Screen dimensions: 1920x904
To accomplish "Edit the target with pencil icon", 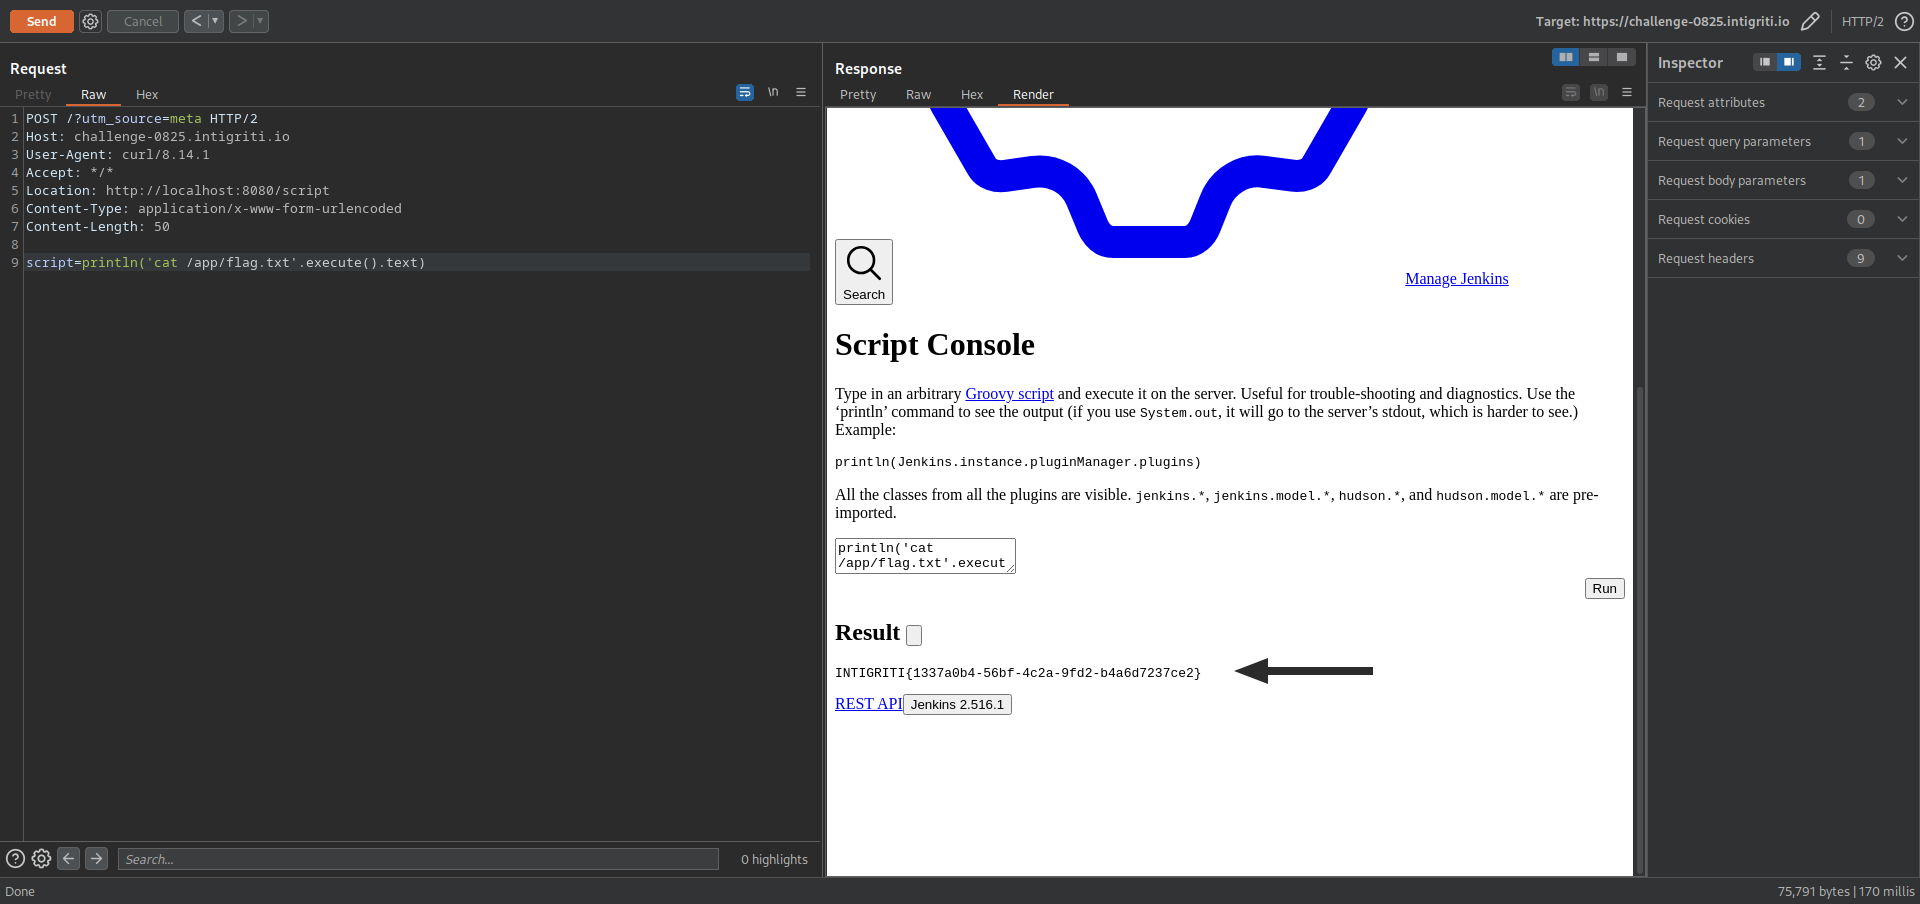I will point(1810,21).
